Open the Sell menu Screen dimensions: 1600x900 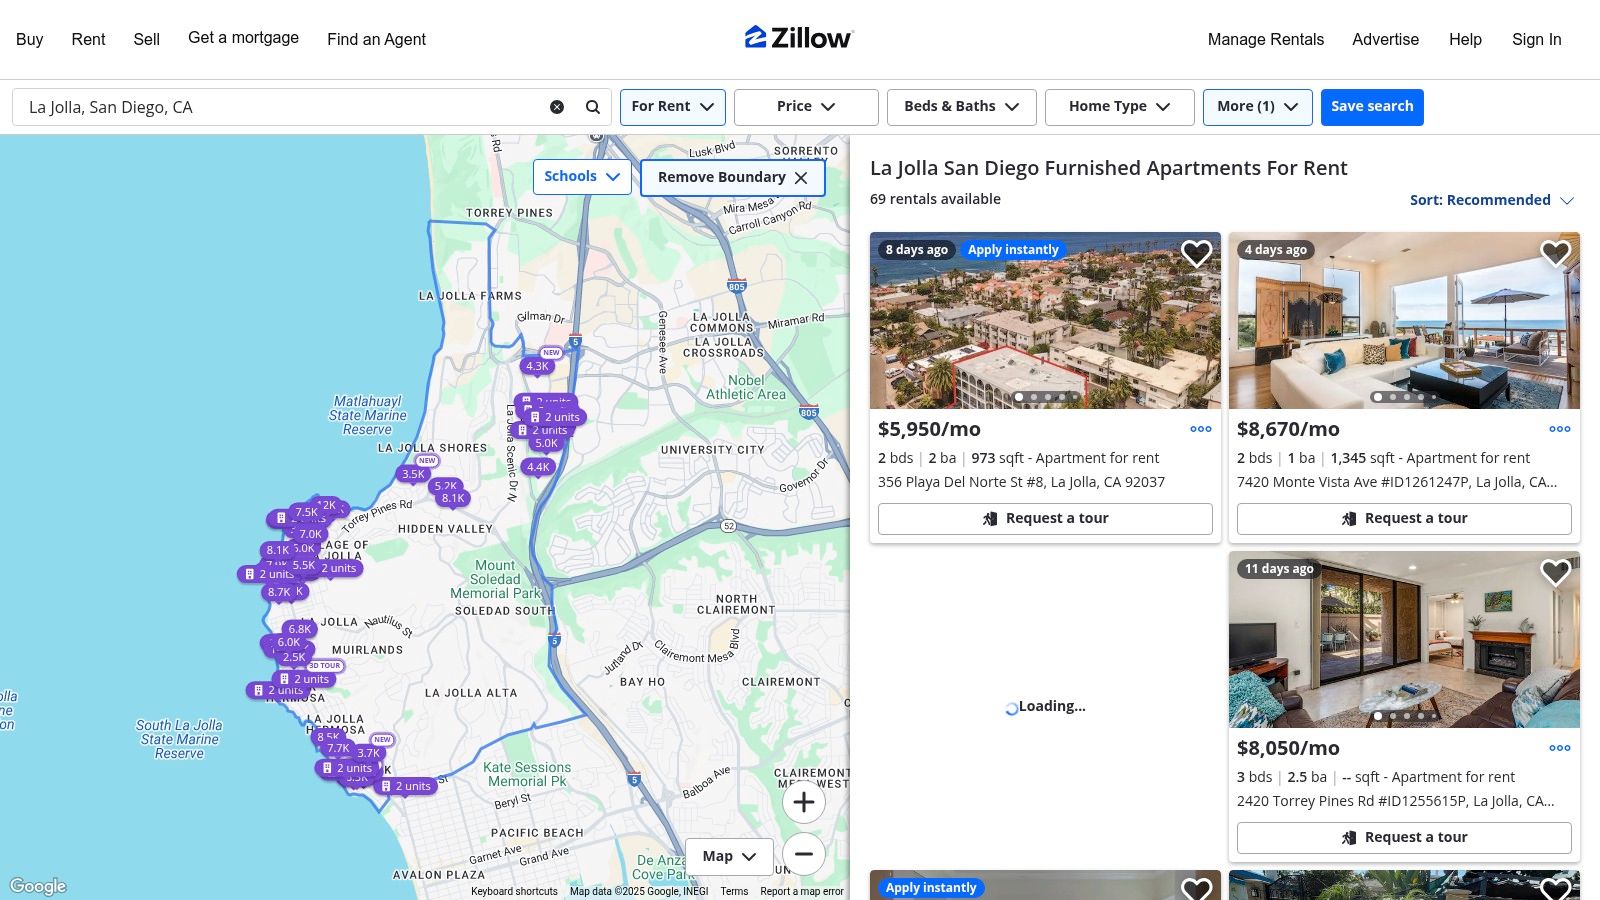click(x=146, y=39)
